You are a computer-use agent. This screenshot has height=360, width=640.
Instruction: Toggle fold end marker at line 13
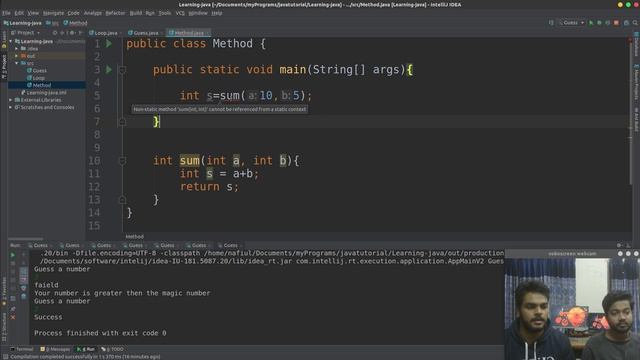122,200
